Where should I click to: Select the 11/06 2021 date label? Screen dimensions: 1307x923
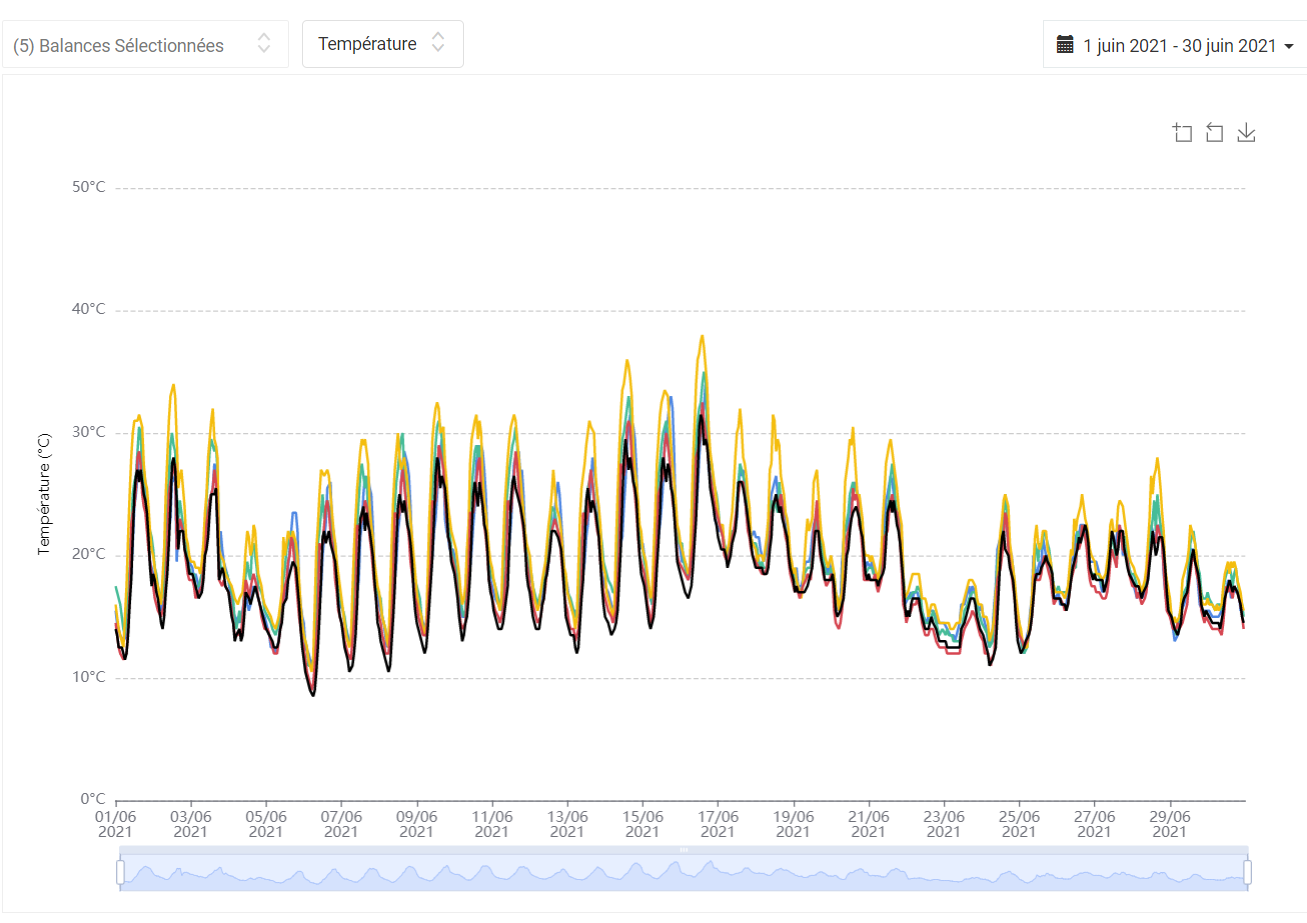coord(492,823)
